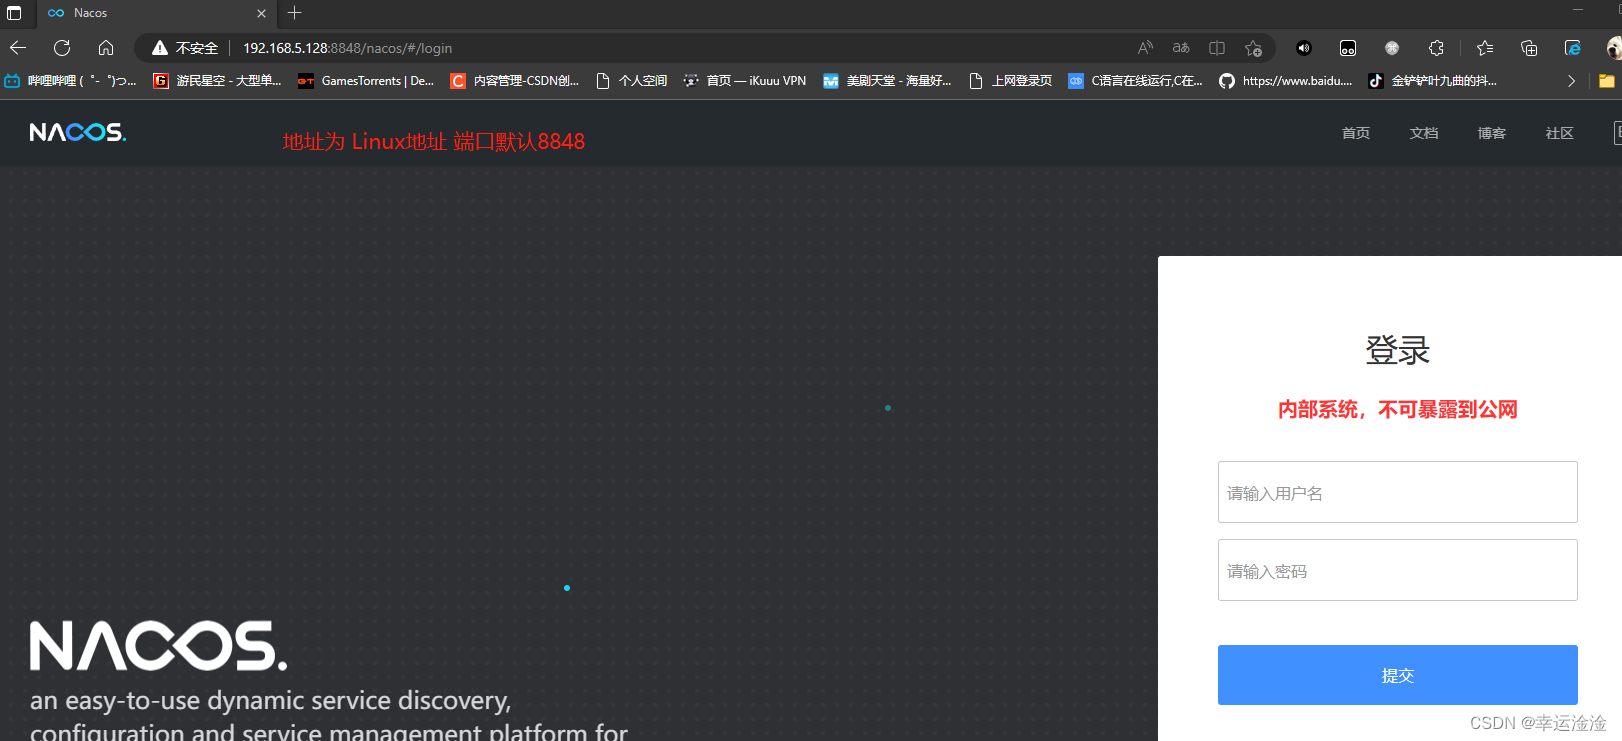Open split screen view
The height and width of the screenshot is (741, 1622).
pyautogui.click(x=1217, y=48)
